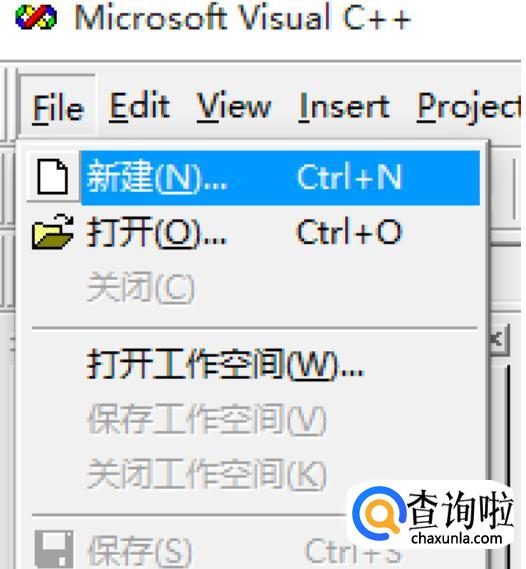Open the Edit menu
Screen dimensions: 526x569
(x=140, y=107)
